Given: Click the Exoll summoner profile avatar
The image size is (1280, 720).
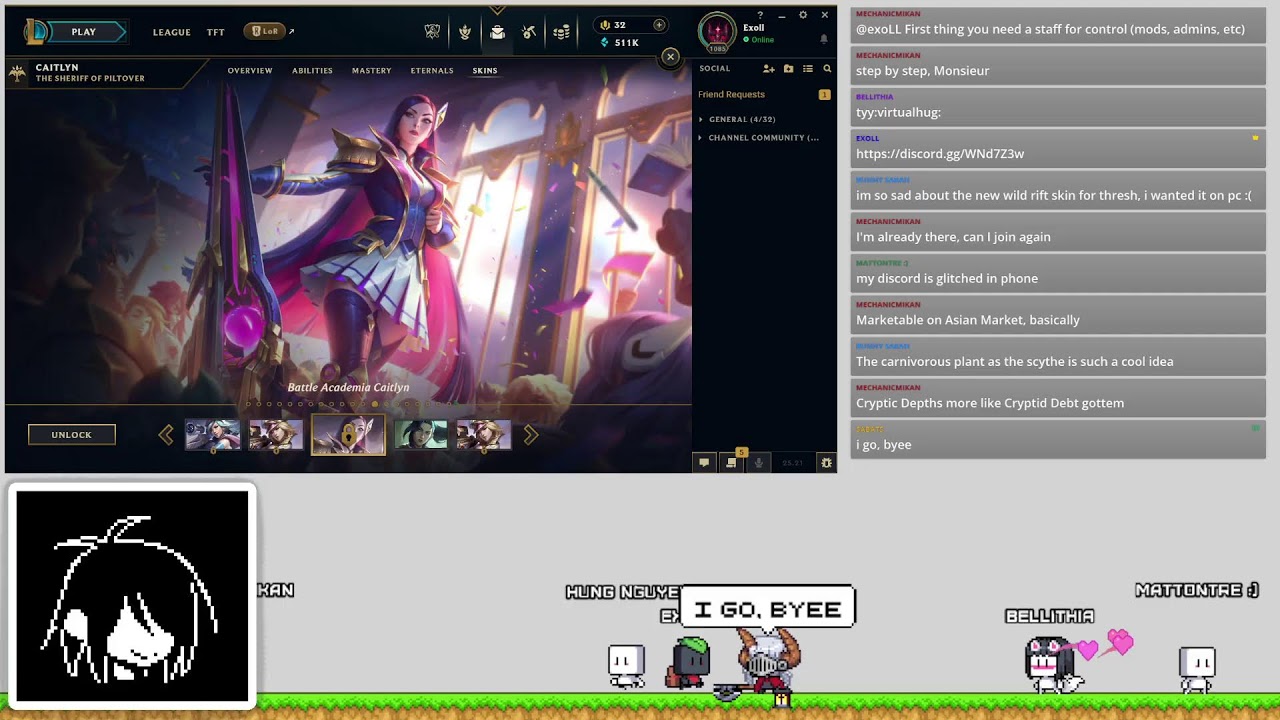Looking at the screenshot, I should (717, 32).
